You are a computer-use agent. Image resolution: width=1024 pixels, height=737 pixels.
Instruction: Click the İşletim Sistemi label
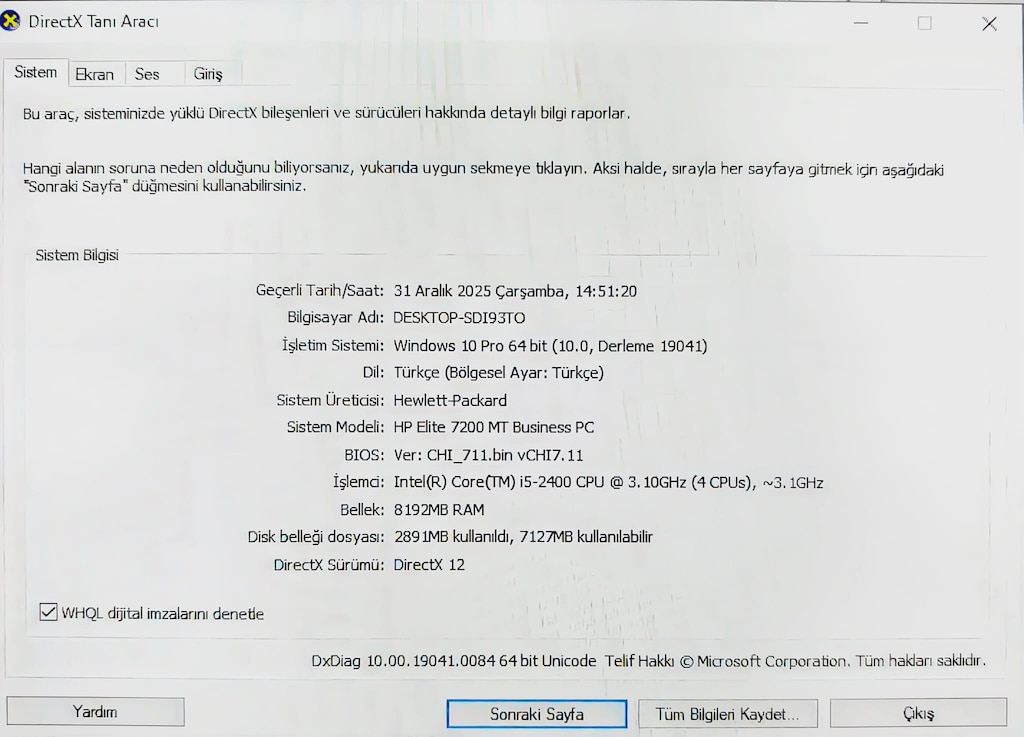coord(333,345)
